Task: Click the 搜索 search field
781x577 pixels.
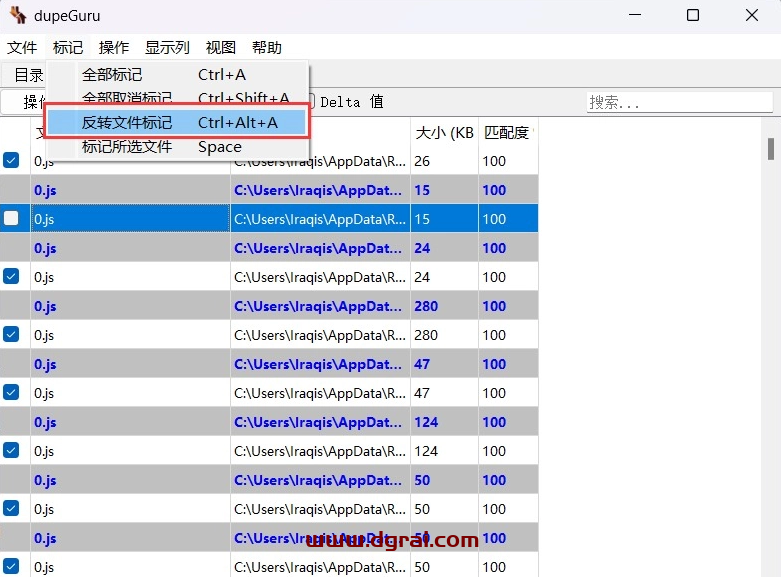Action: pos(679,102)
